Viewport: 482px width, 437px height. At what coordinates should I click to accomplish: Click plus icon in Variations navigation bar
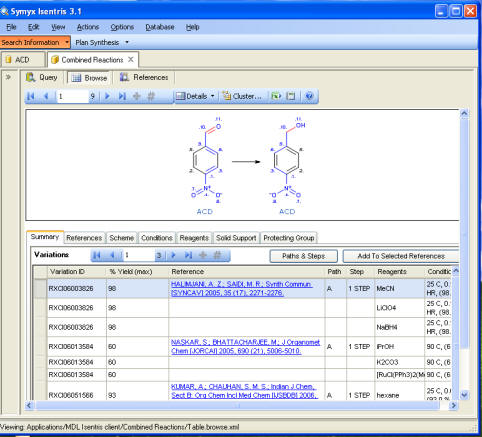pyautogui.click(x=203, y=256)
